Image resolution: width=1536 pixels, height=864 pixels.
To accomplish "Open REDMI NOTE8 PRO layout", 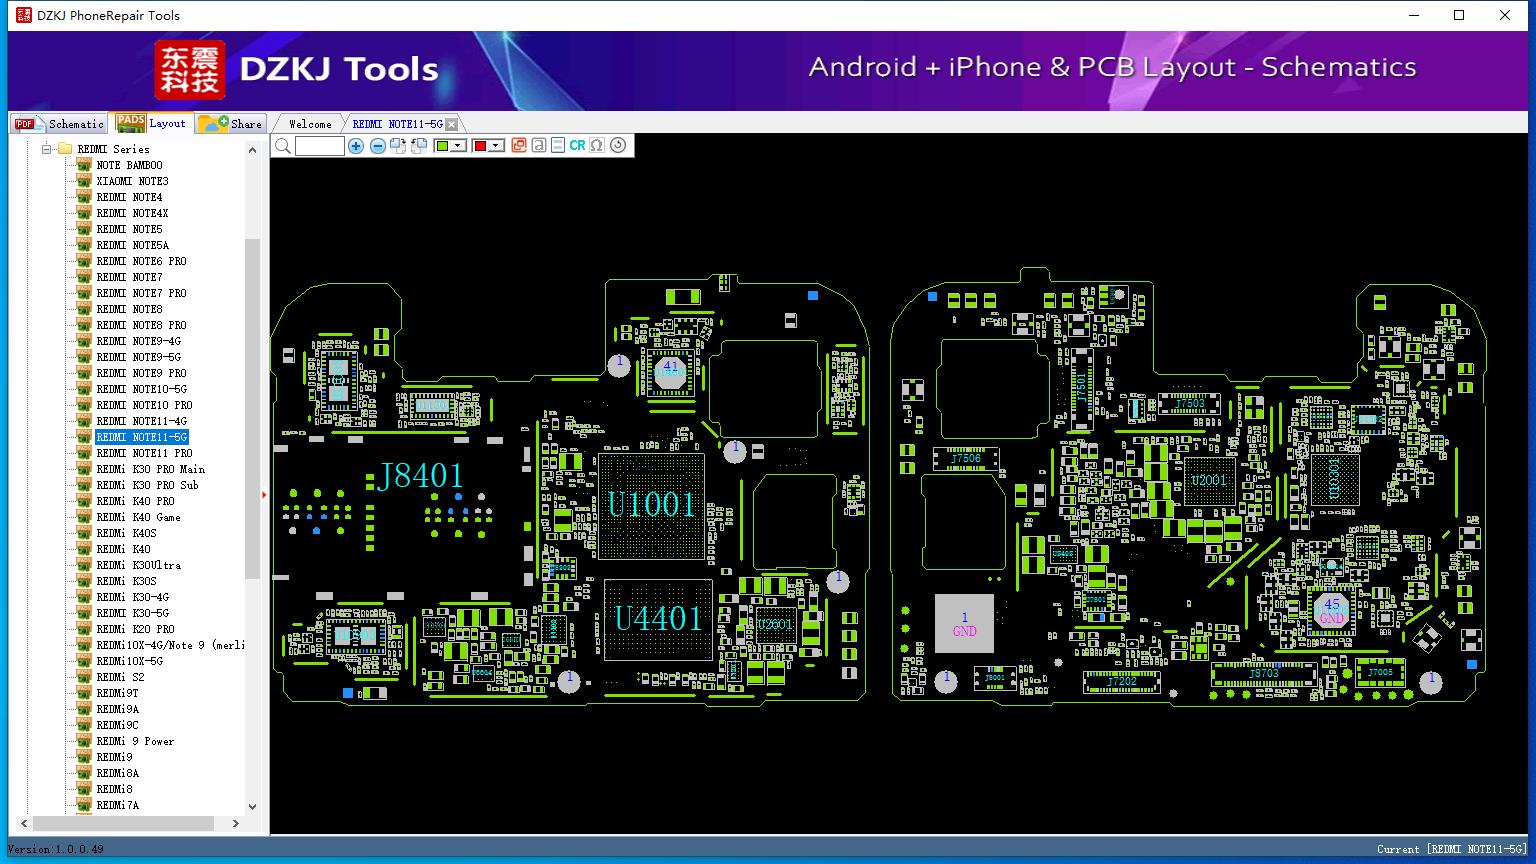I will pyautogui.click(x=141, y=325).
